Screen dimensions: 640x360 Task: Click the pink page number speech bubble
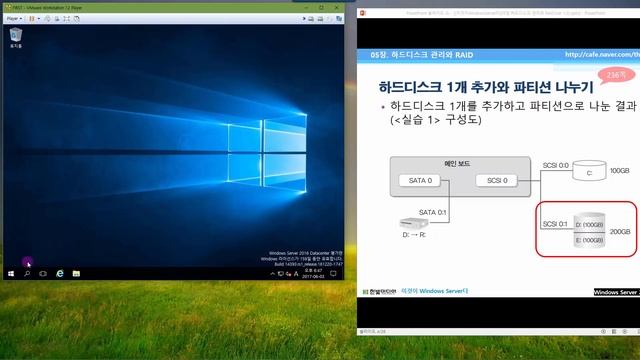pyautogui.click(x=616, y=76)
